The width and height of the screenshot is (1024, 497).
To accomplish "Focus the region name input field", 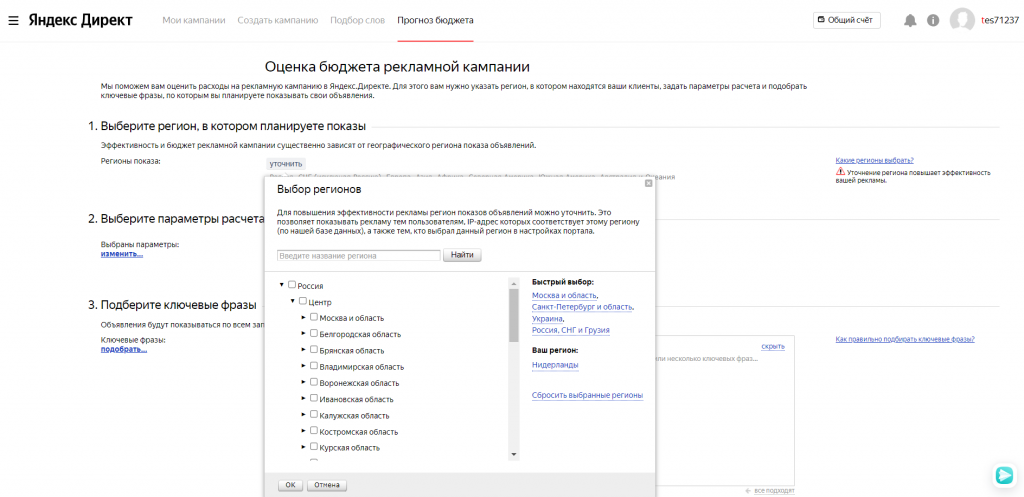I will (x=359, y=256).
